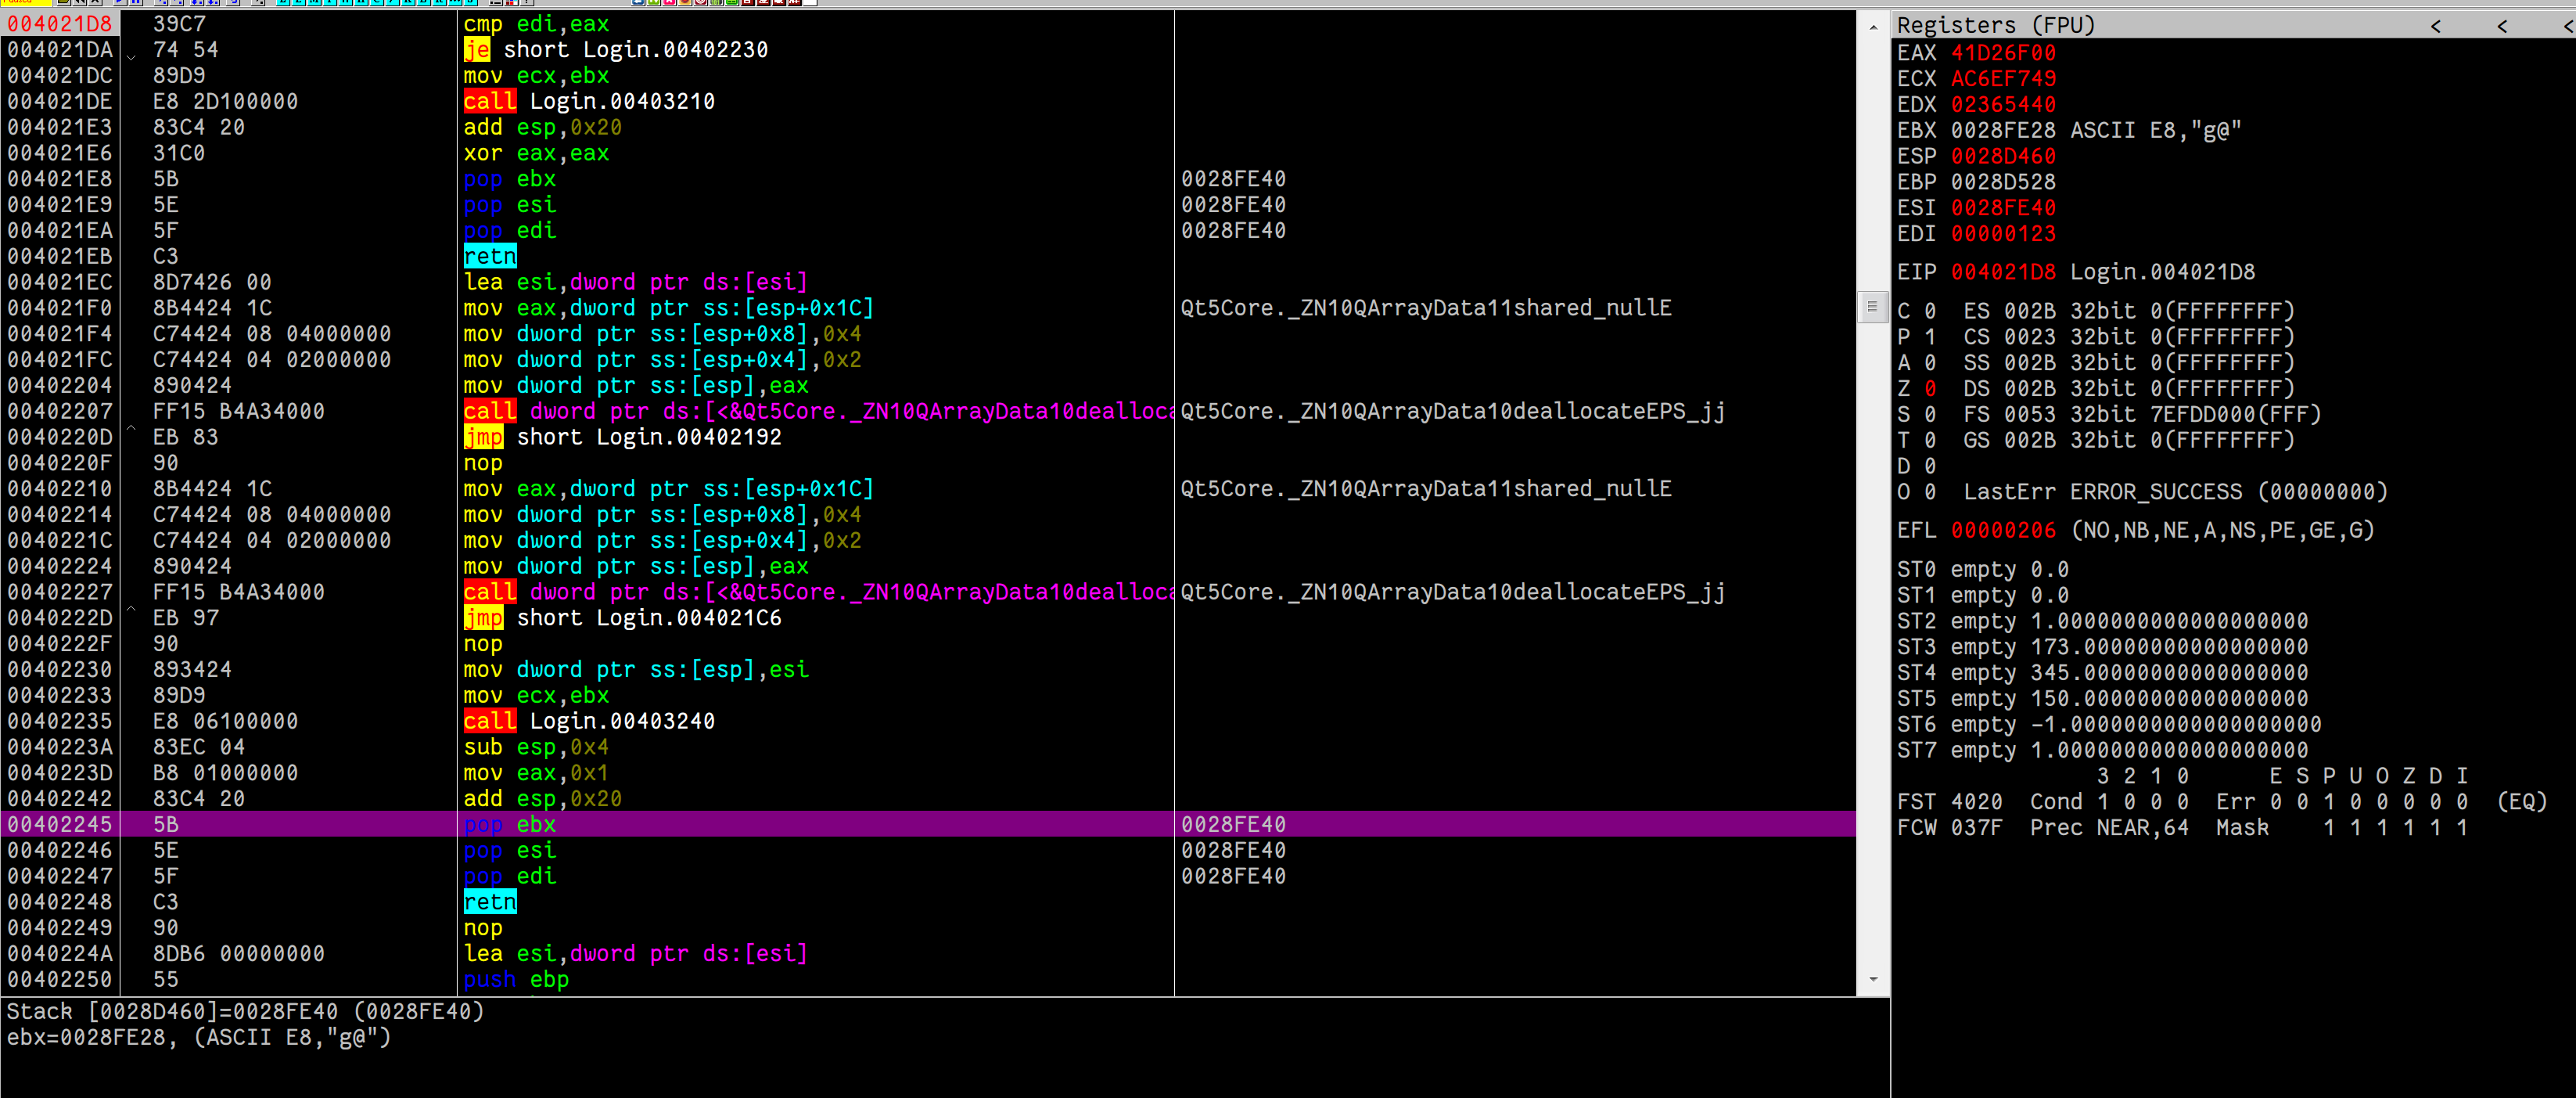The width and height of the screenshot is (2576, 1098).
Task: Select the call Login.00403210 instruction
Action: 589,101
